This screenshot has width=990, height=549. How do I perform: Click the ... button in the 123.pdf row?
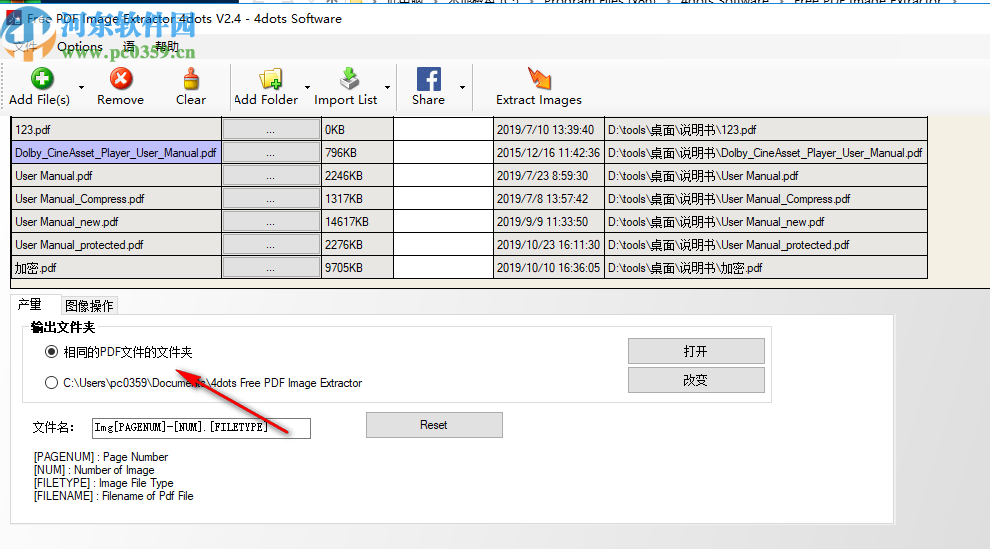tap(271, 130)
